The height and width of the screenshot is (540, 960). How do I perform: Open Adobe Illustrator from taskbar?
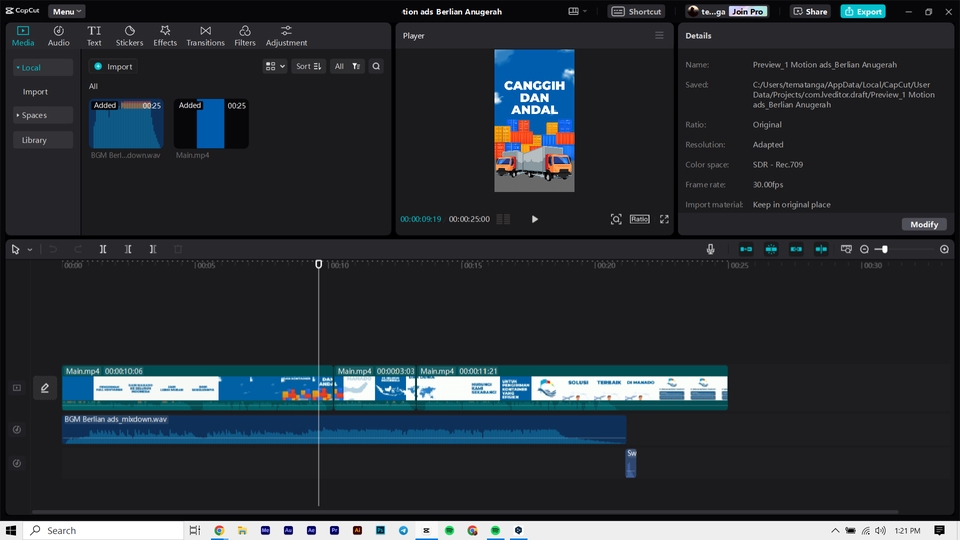pos(358,530)
